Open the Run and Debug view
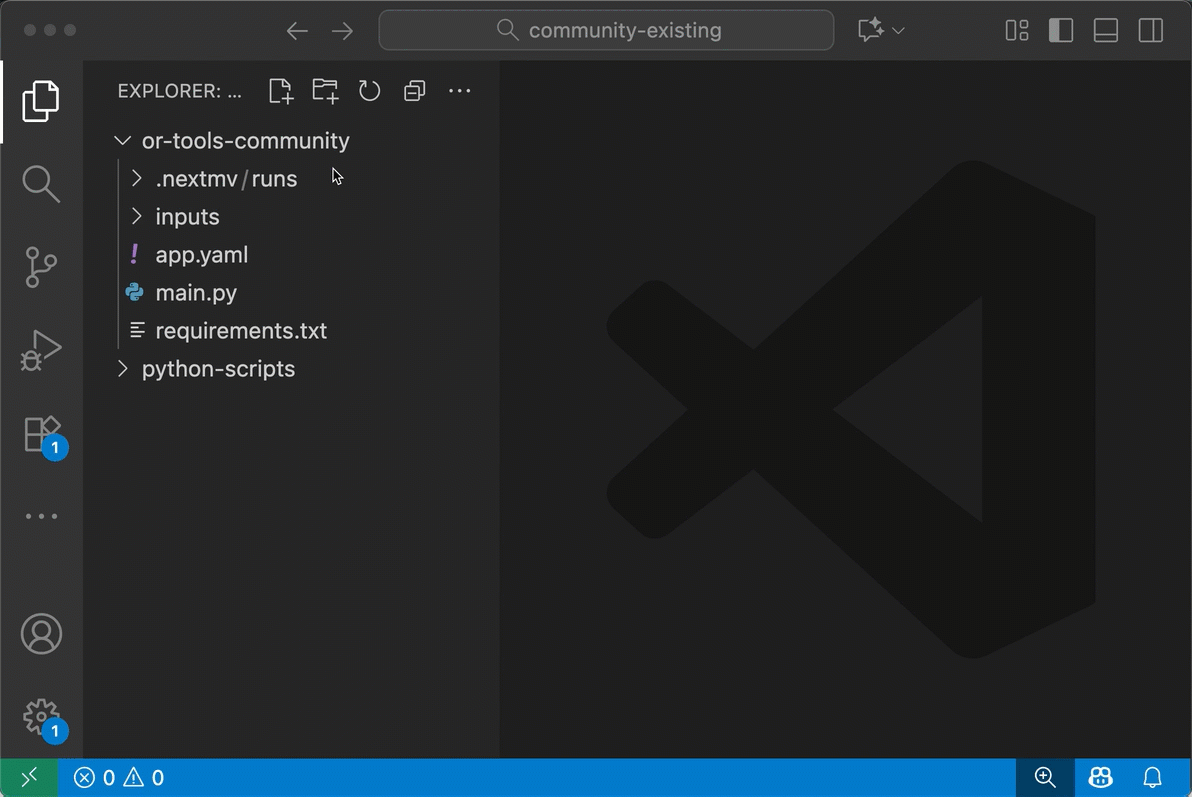This screenshot has height=797, width=1192. tap(41, 350)
